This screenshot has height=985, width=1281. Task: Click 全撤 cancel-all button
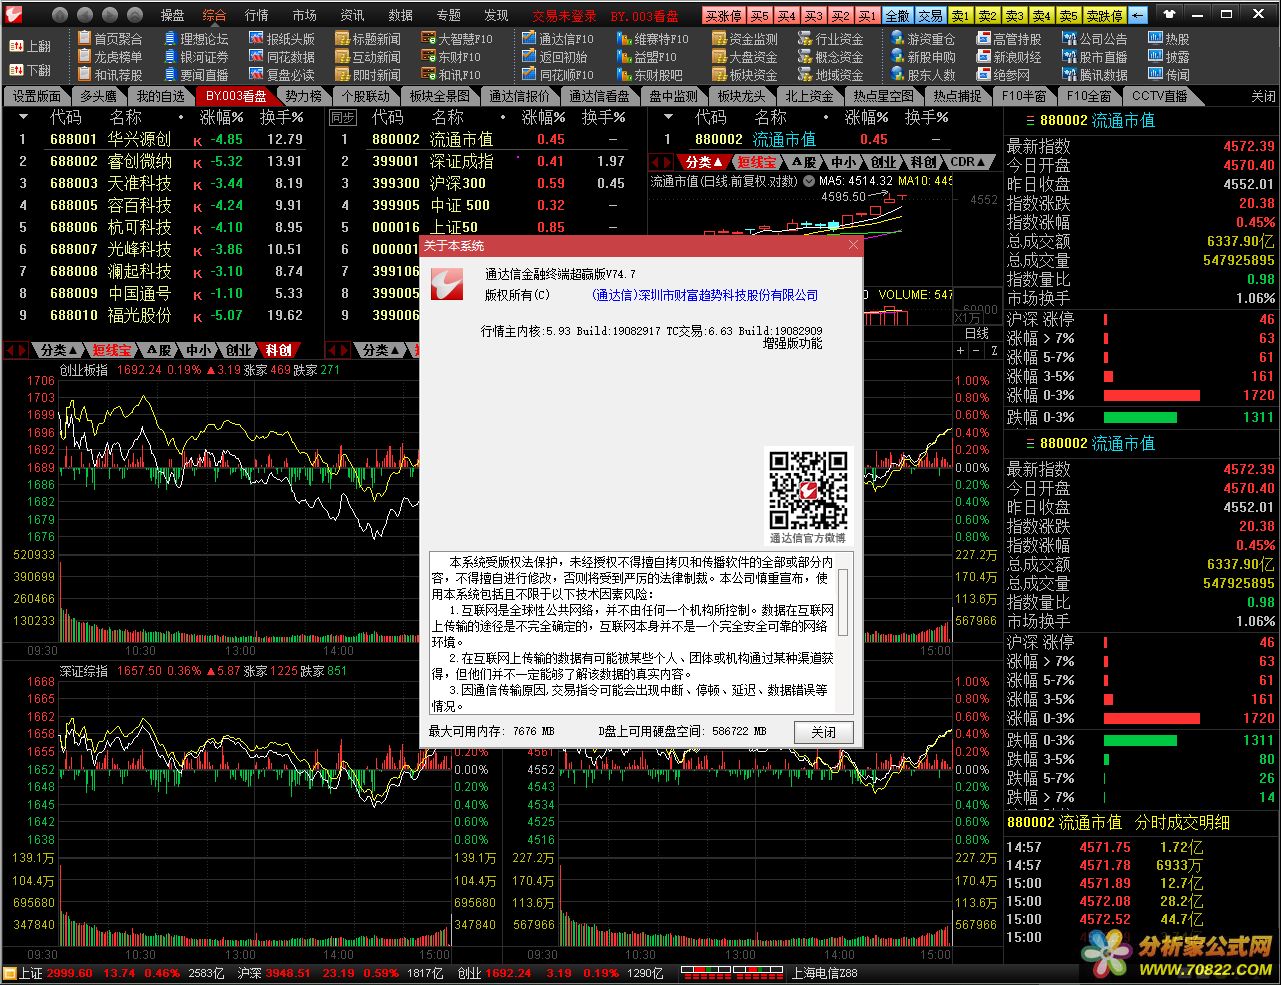coord(897,15)
